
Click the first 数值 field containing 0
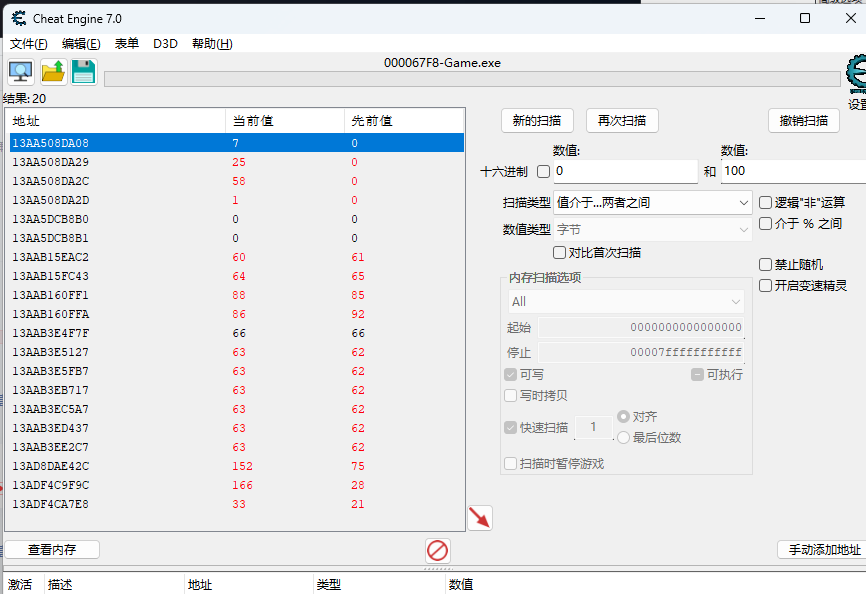point(625,171)
